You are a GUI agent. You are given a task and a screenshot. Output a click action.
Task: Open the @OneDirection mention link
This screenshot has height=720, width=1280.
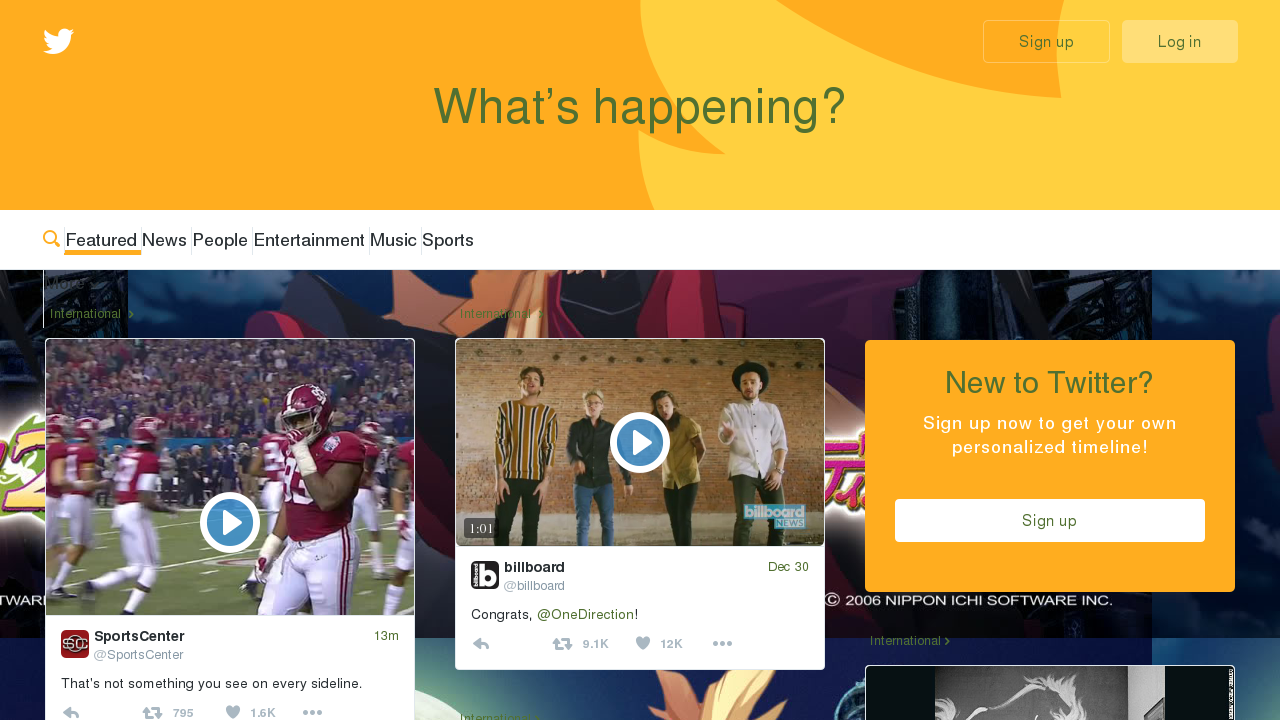pyautogui.click(x=585, y=614)
